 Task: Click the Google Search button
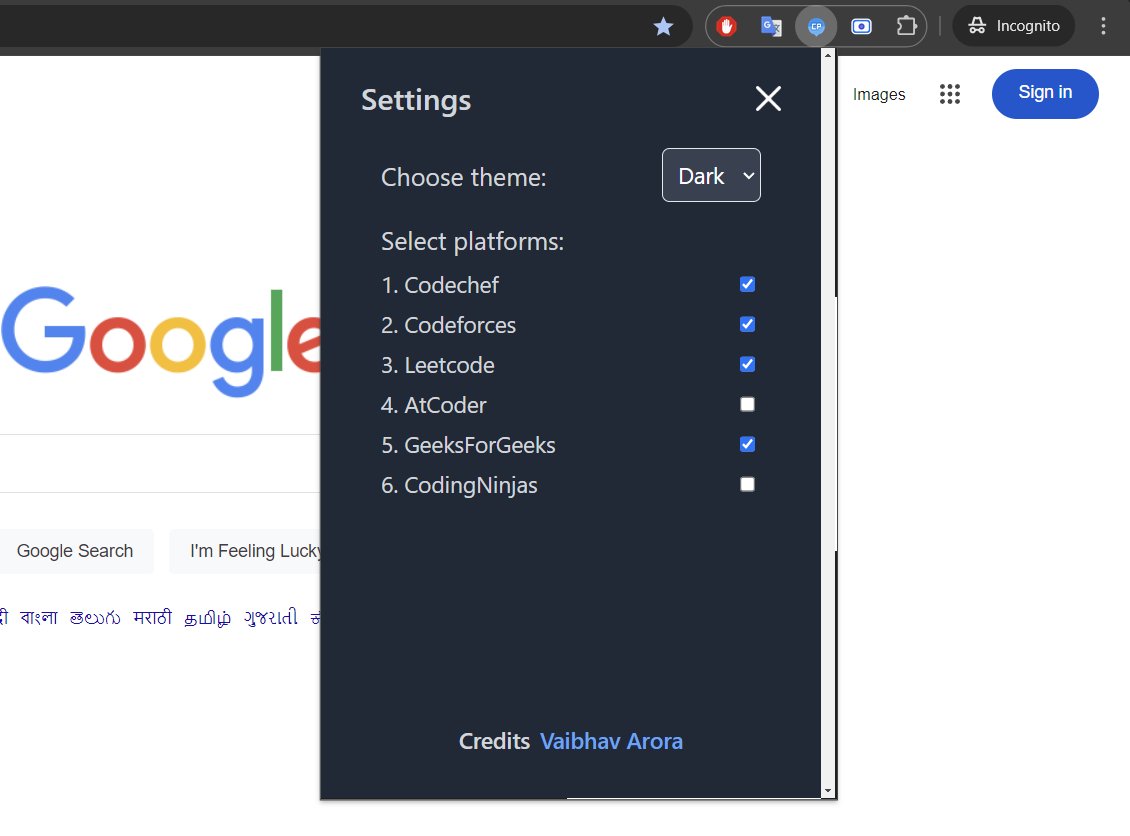point(75,551)
